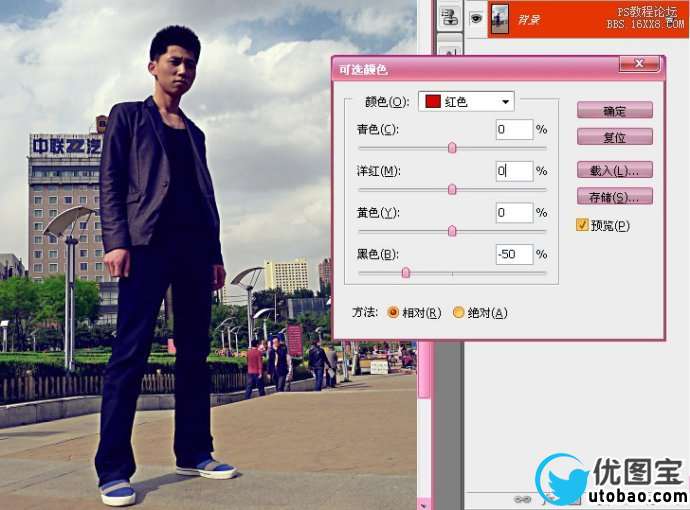
Task: Click the link layers icon at panel bottom
Action: click(x=522, y=499)
